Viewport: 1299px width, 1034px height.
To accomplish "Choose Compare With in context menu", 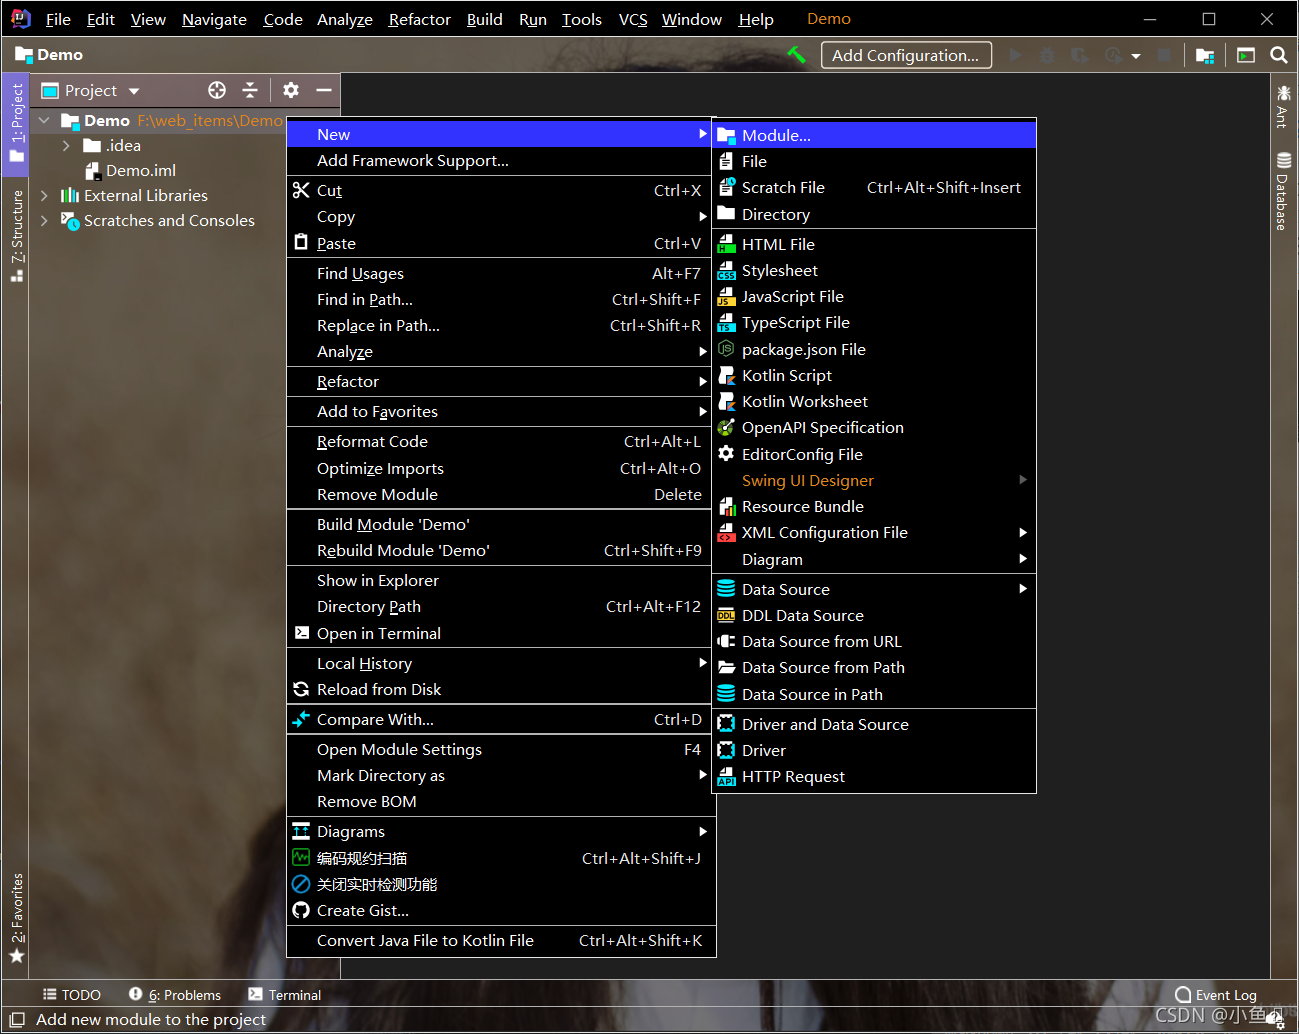I will pyautogui.click(x=499, y=719).
